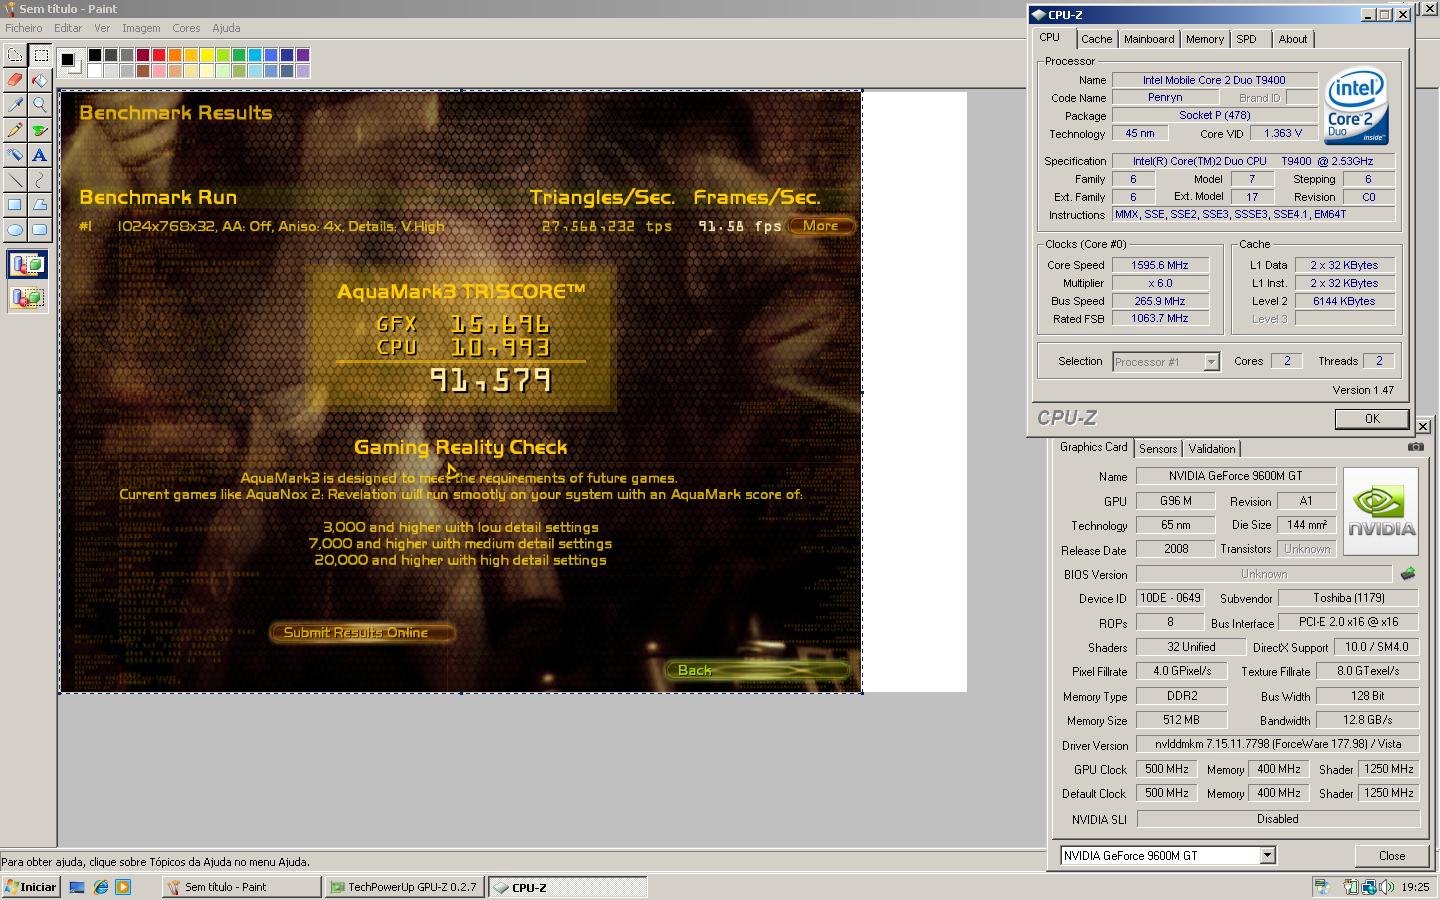
Task: Open the Sensors tab in GPU-Z
Action: 1158,449
